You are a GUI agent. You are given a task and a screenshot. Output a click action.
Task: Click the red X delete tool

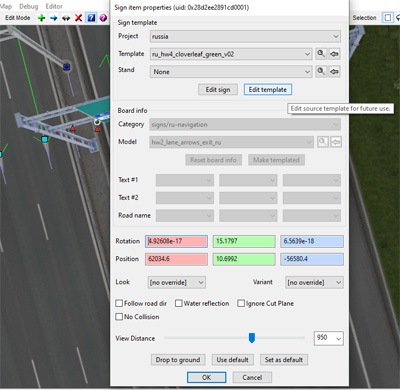pos(79,18)
